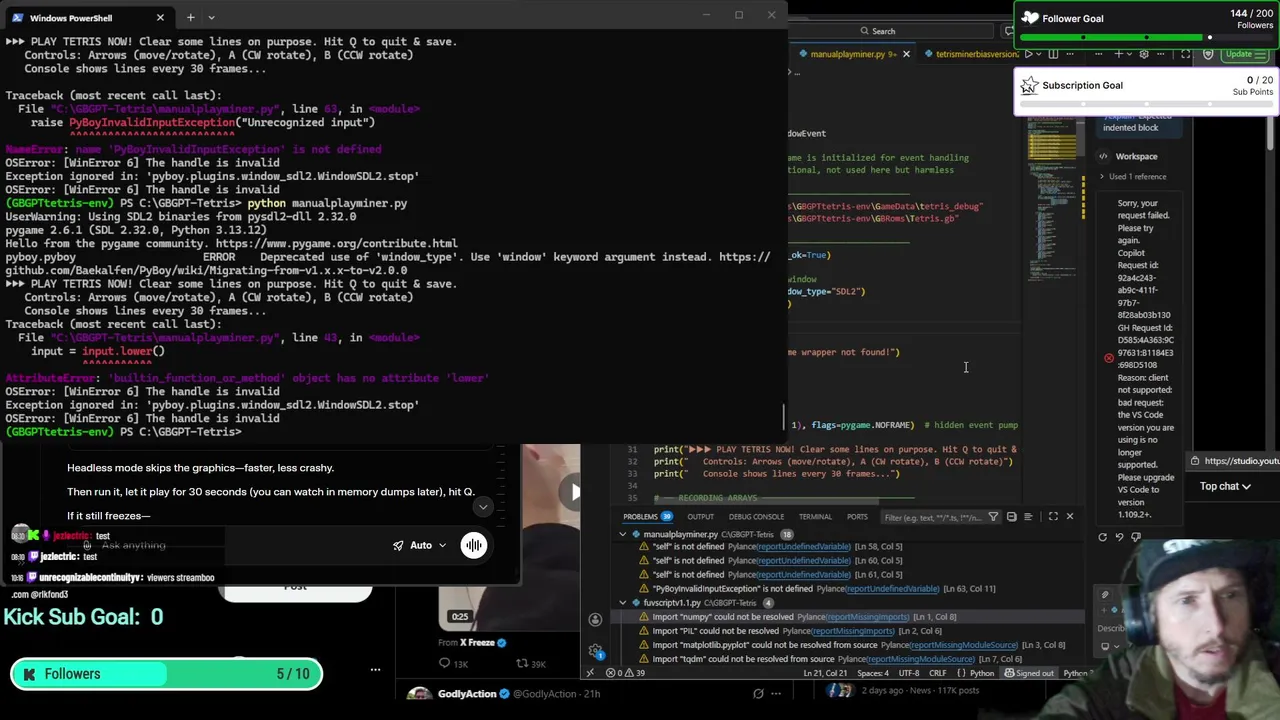Open the Problems tab
This screenshot has height=720, width=1280.
point(648,517)
